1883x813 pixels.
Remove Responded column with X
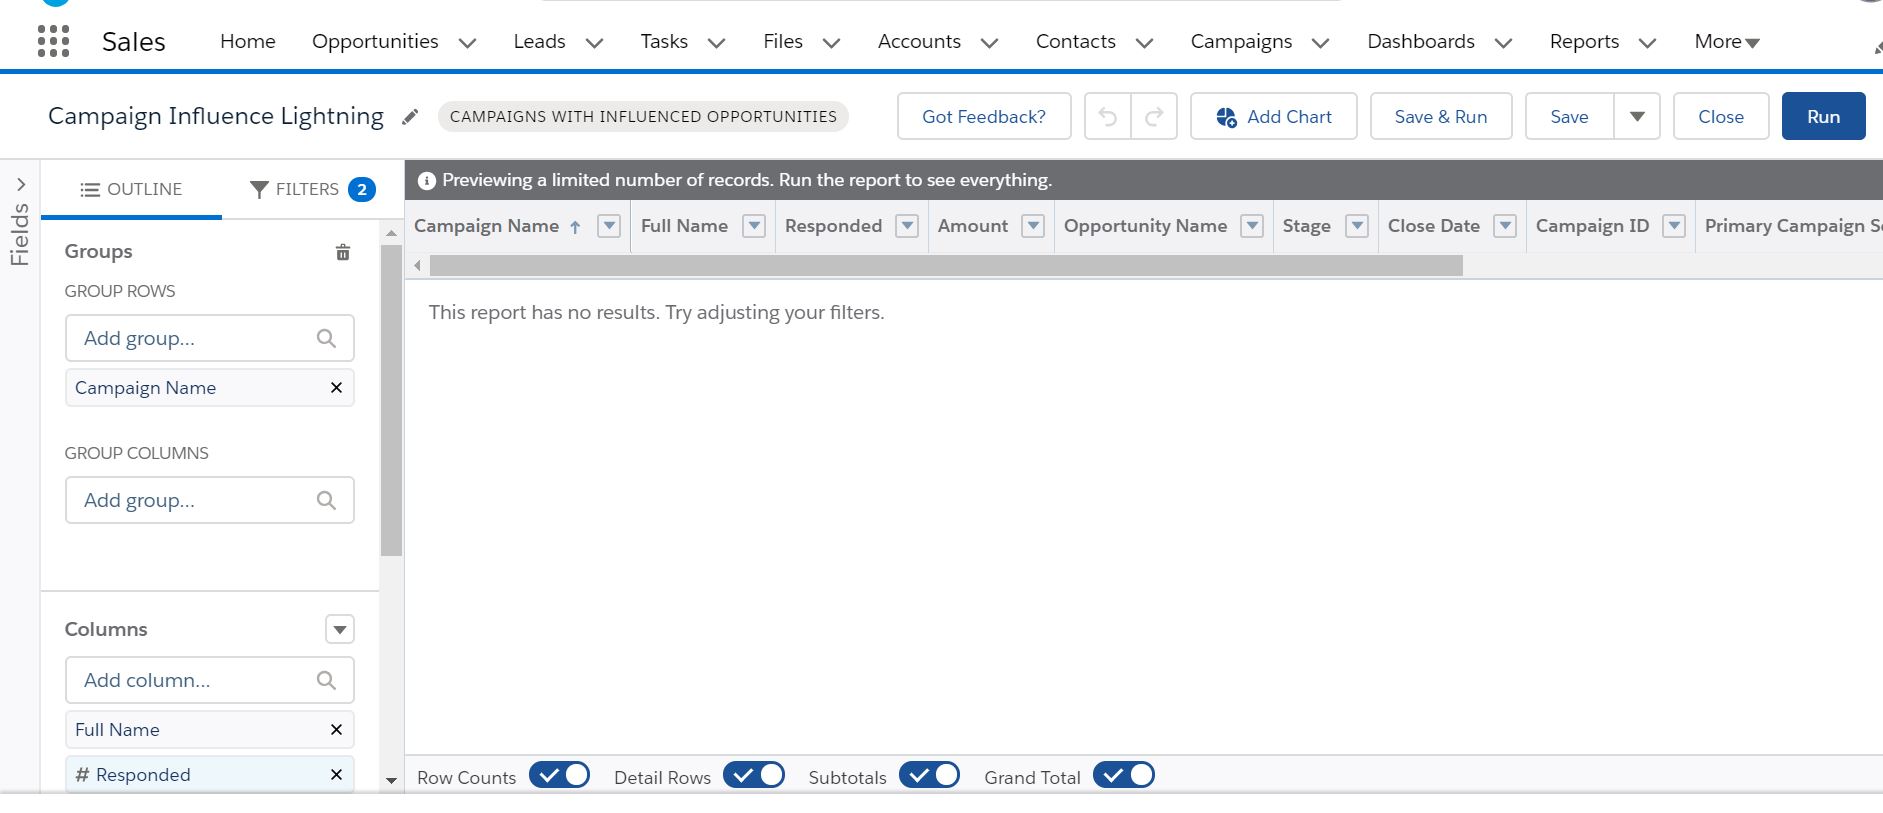tap(336, 775)
